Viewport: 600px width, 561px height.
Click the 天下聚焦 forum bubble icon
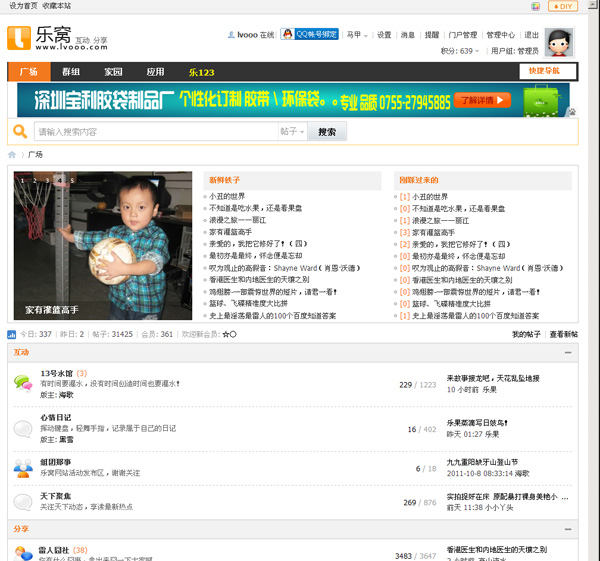pos(23,502)
